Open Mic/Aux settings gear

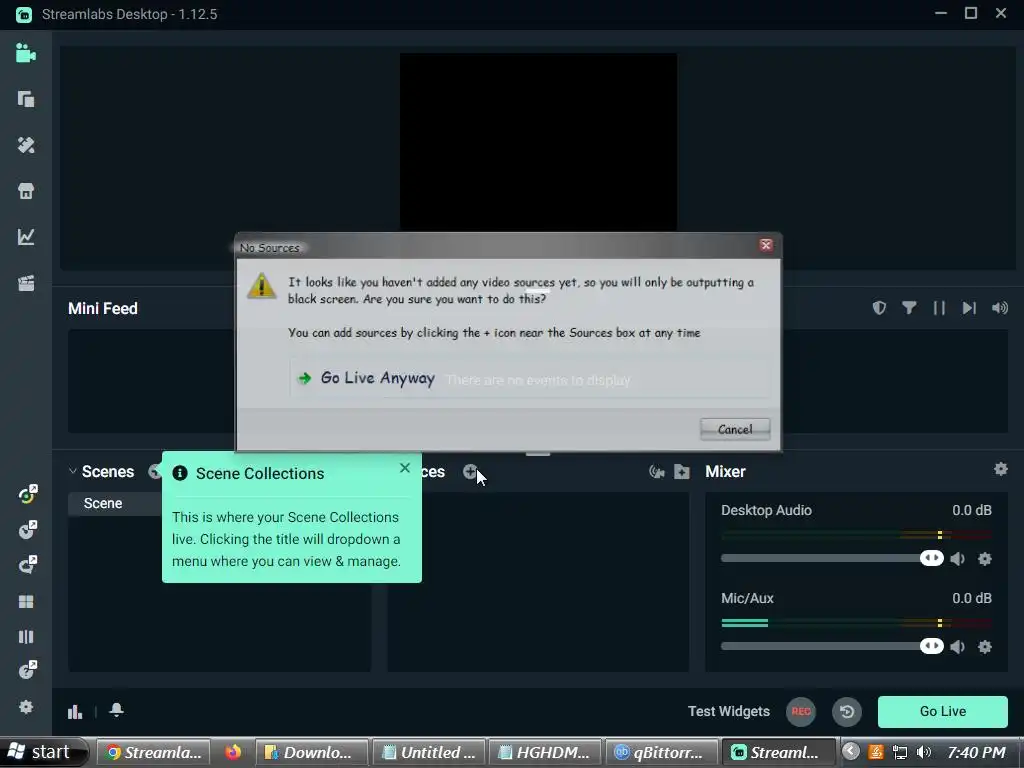985,647
